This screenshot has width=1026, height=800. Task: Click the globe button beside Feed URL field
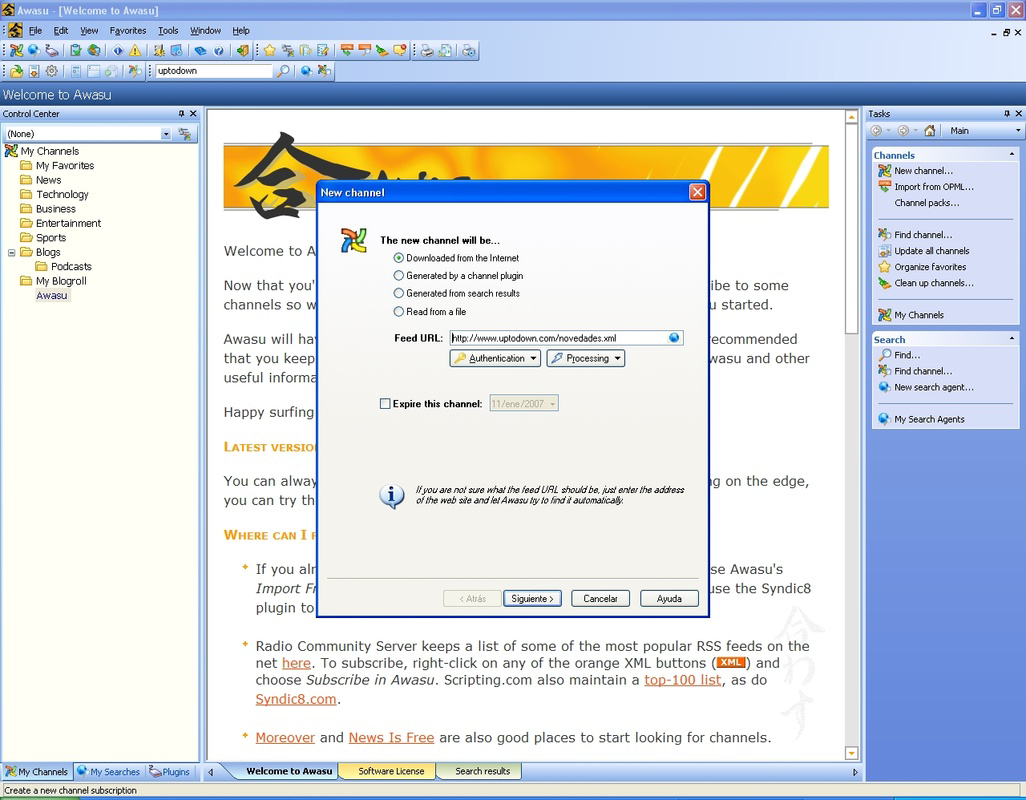pos(674,338)
